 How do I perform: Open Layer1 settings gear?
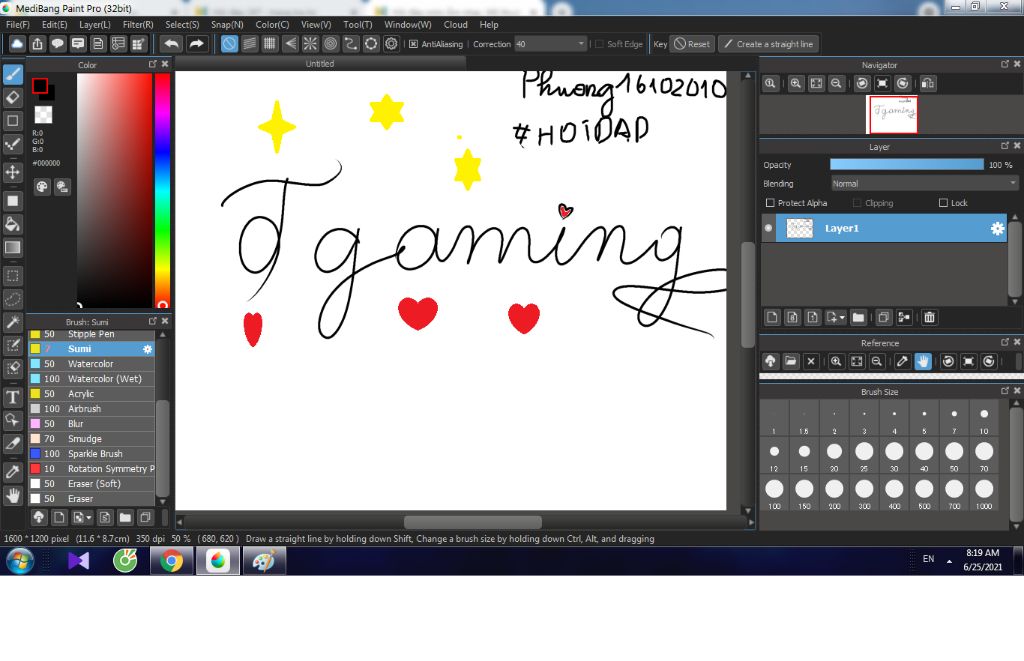click(x=997, y=229)
